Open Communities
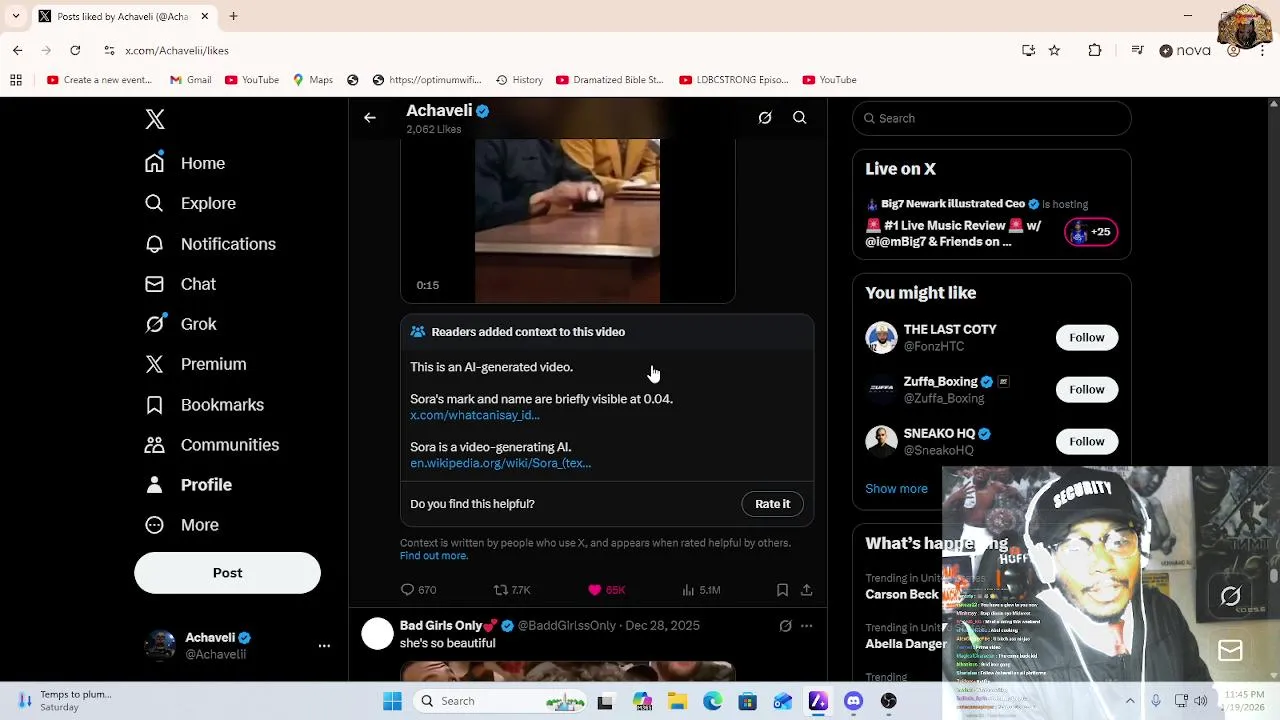Screen dimensions: 1280x720 pos(211,445)
